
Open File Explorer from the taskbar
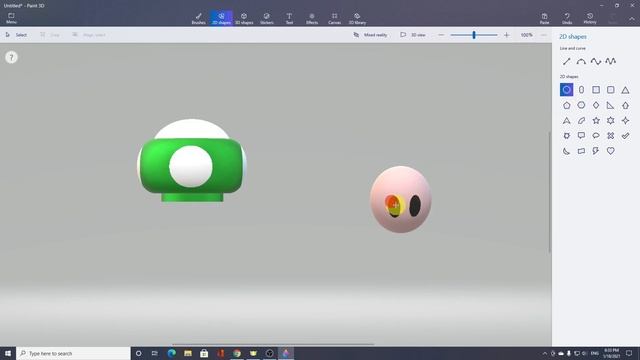[x=188, y=353]
